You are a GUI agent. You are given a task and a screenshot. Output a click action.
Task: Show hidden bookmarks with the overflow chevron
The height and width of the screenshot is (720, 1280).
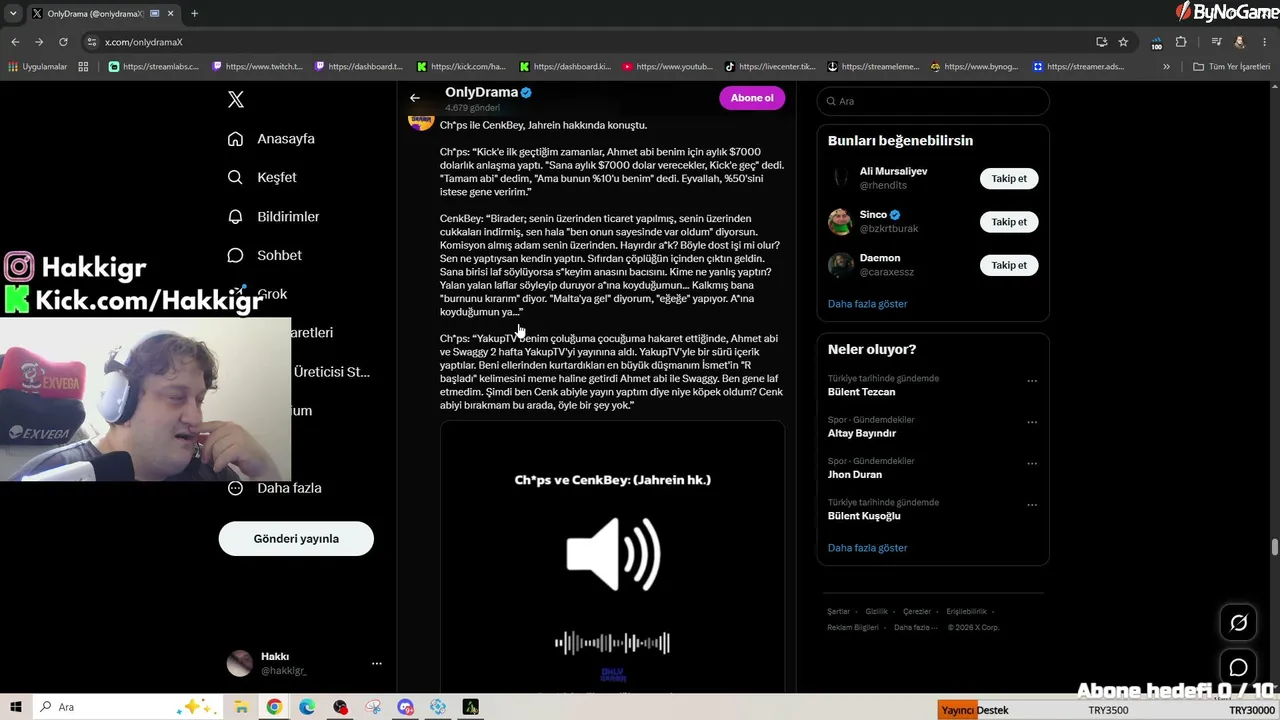click(1166, 67)
